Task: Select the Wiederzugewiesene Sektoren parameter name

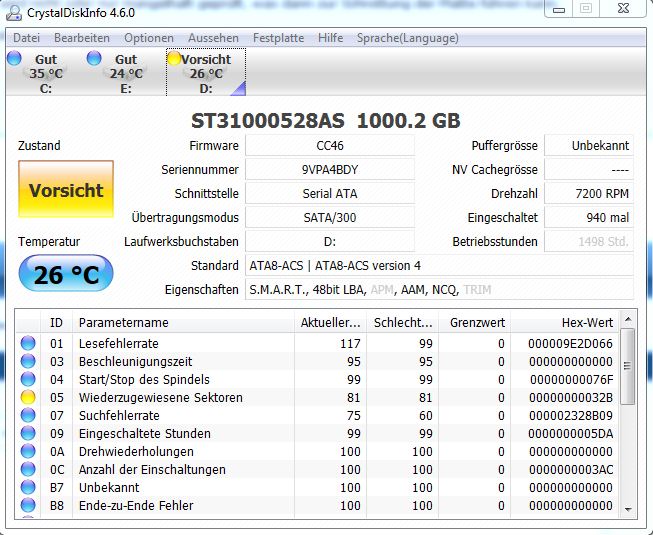Action: click(x=161, y=398)
